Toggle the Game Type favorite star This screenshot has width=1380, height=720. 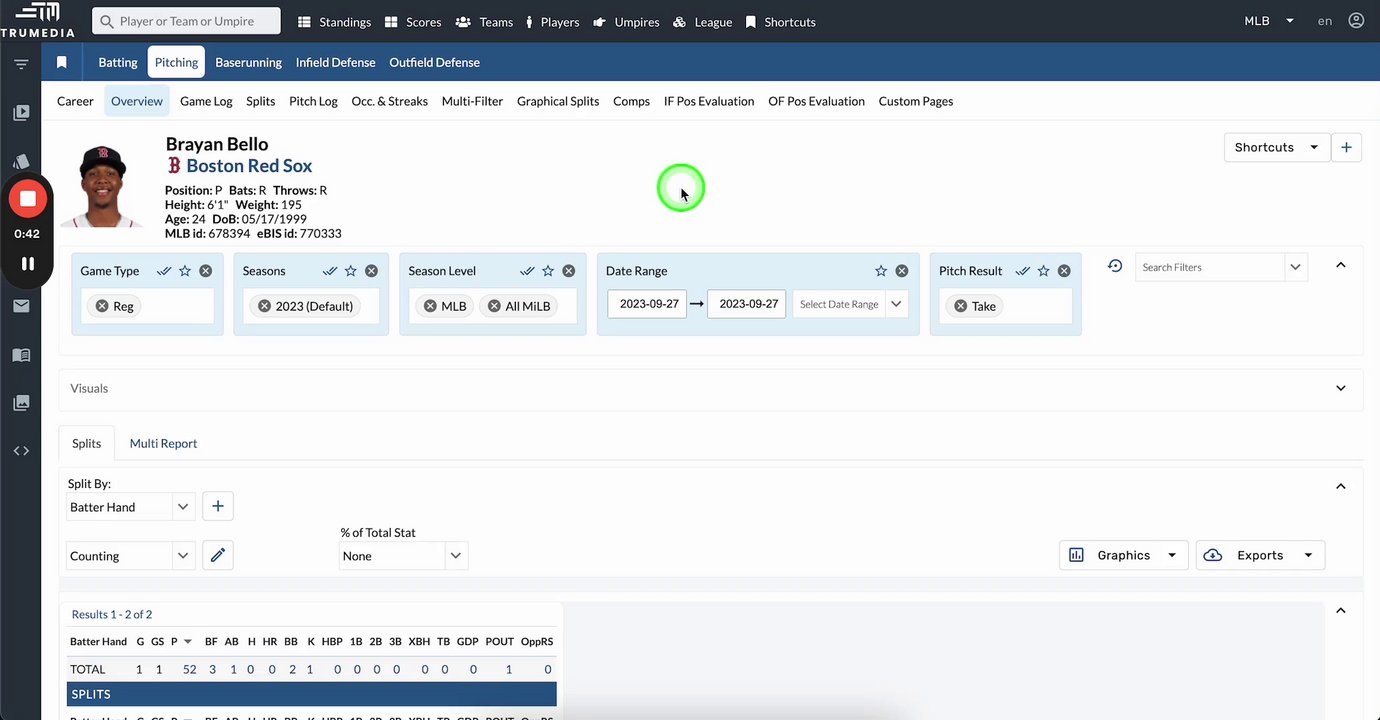tap(185, 271)
